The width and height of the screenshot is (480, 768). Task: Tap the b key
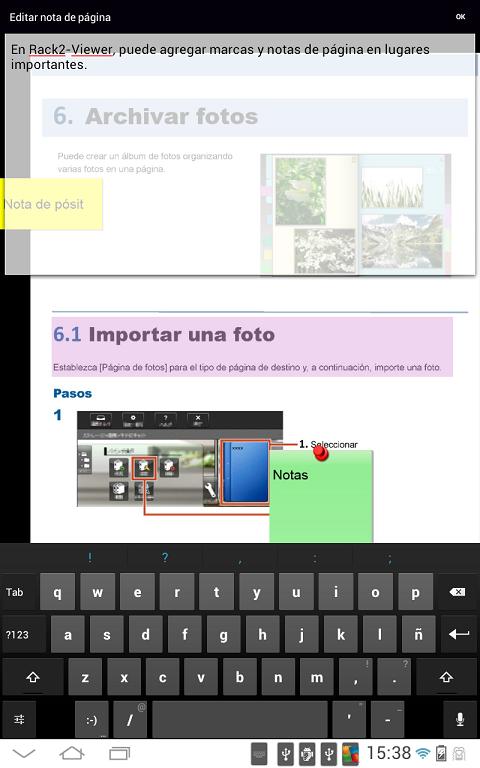click(240, 677)
